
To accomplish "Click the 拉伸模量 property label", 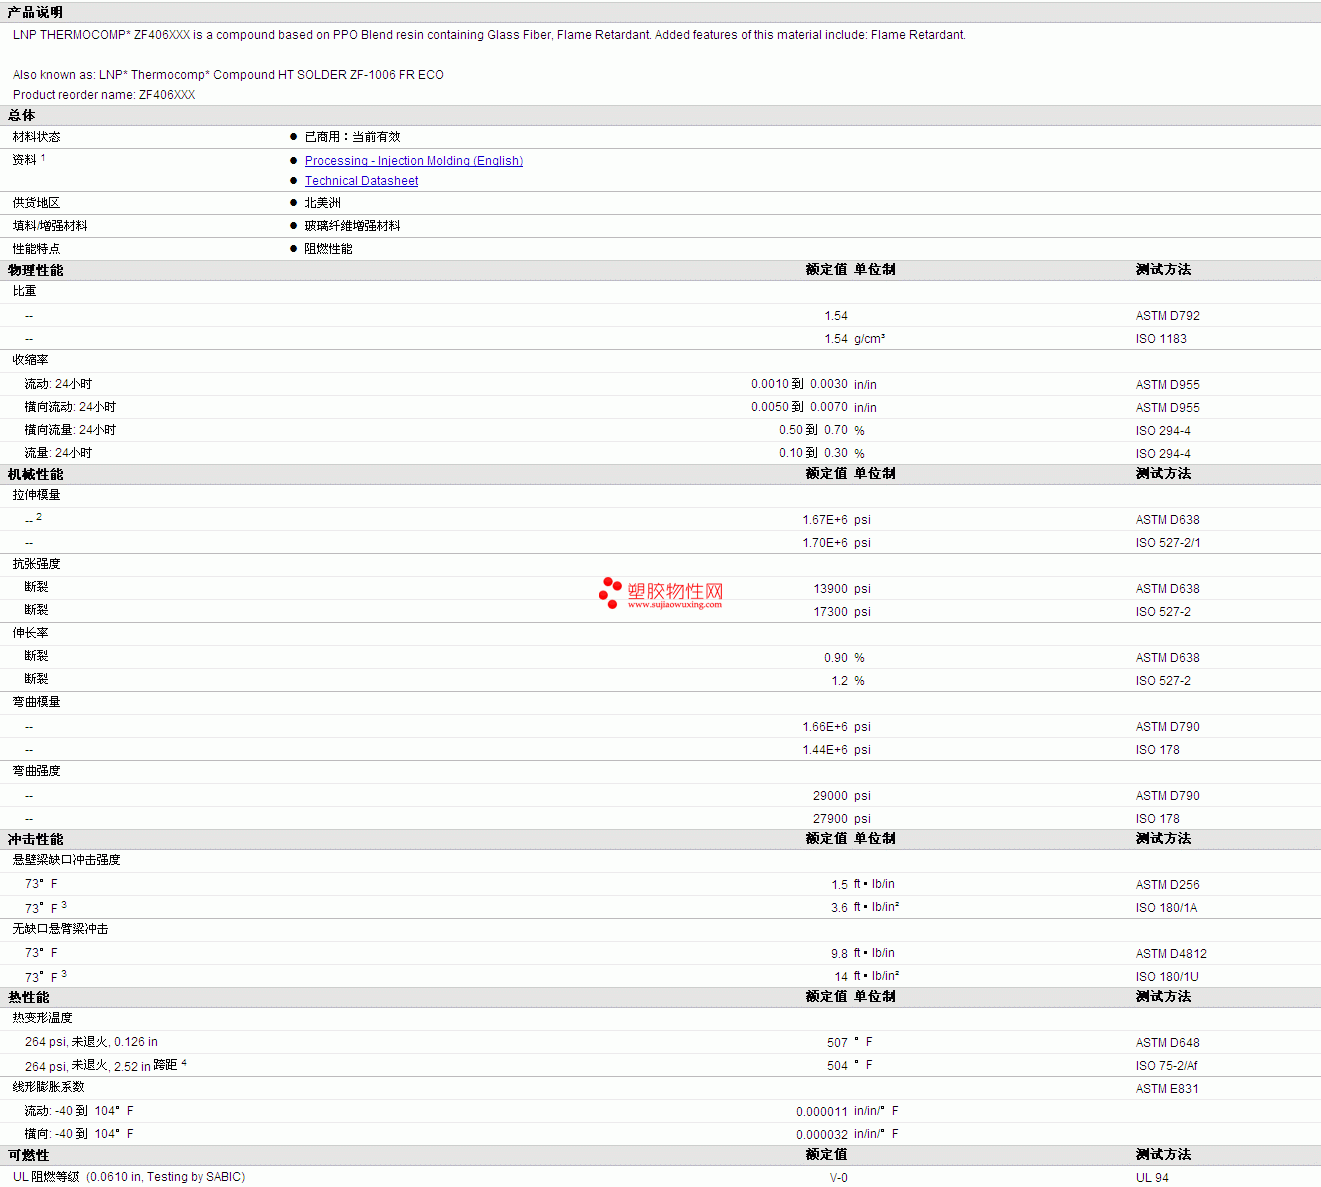I will [x=37, y=495].
